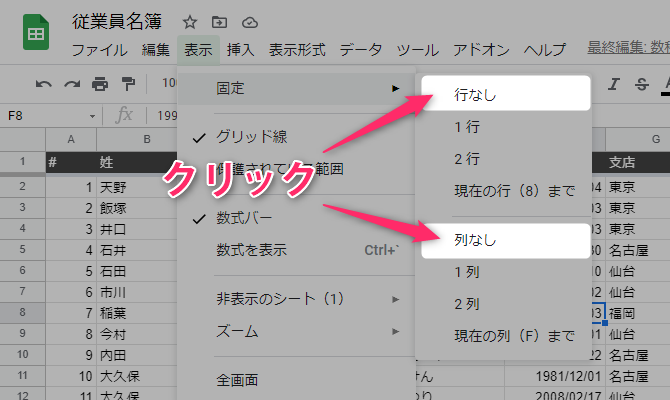670x400 pixels.
Task: Open the name box dropdown arrow
Action: (x=92, y=116)
